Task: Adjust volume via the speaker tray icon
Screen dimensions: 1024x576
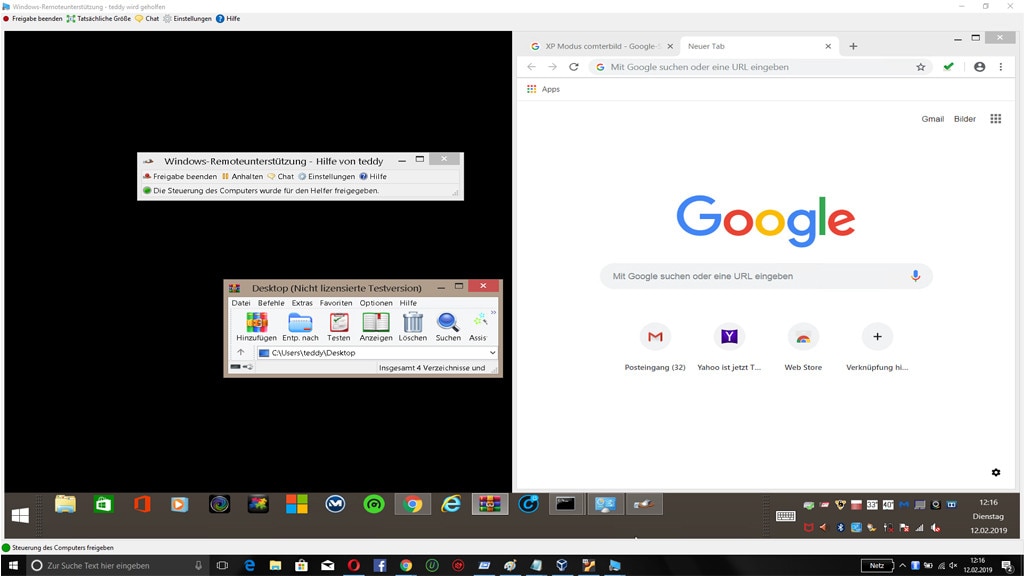Action: [934, 526]
